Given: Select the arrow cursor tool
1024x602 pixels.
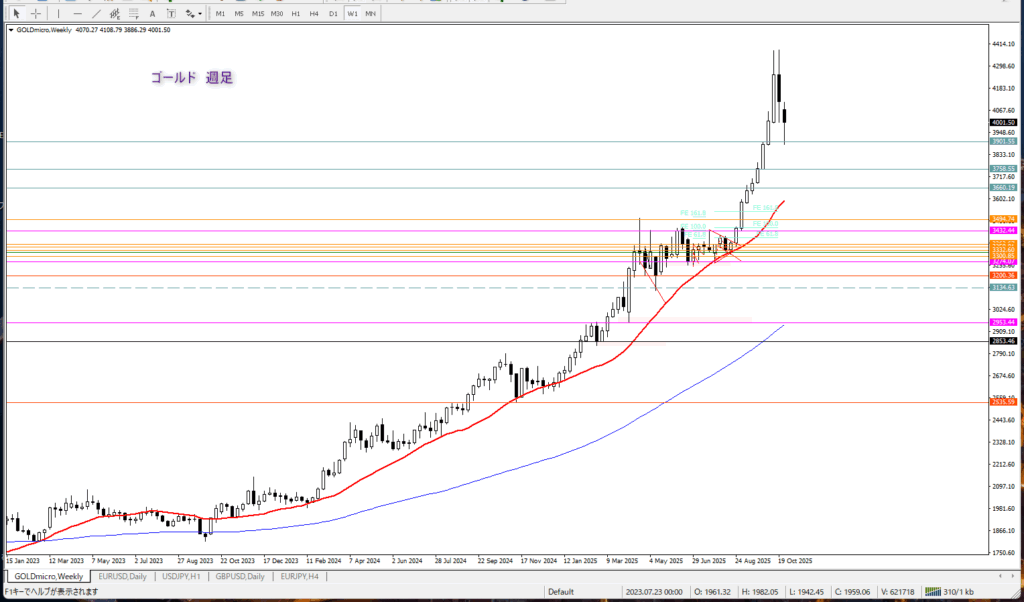Looking at the screenshot, I should point(16,13).
